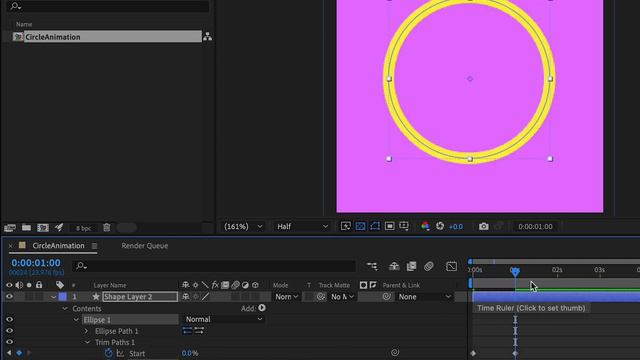
Task: Collapse the Contents group
Action: tap(65, 309)
